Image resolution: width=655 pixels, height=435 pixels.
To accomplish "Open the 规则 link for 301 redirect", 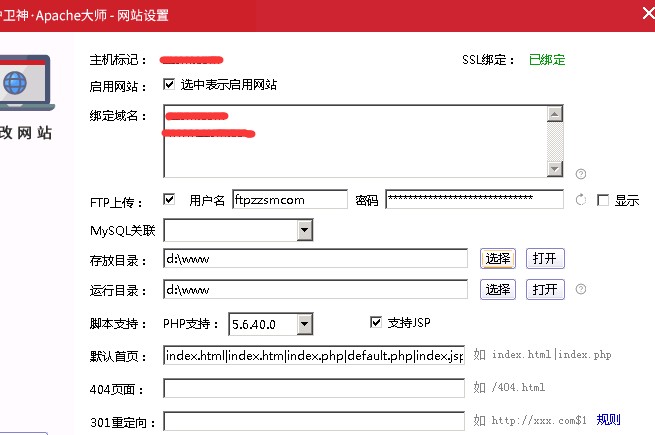I will point(608,420).
